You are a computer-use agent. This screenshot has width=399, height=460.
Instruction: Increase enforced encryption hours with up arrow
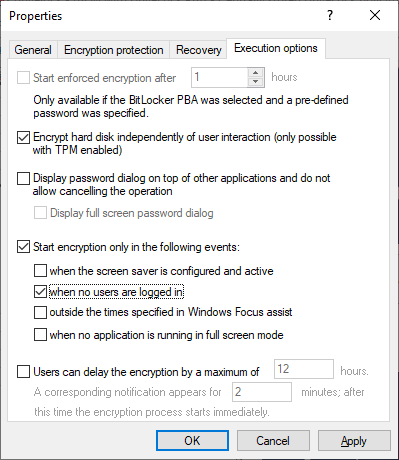click(255, 73)
